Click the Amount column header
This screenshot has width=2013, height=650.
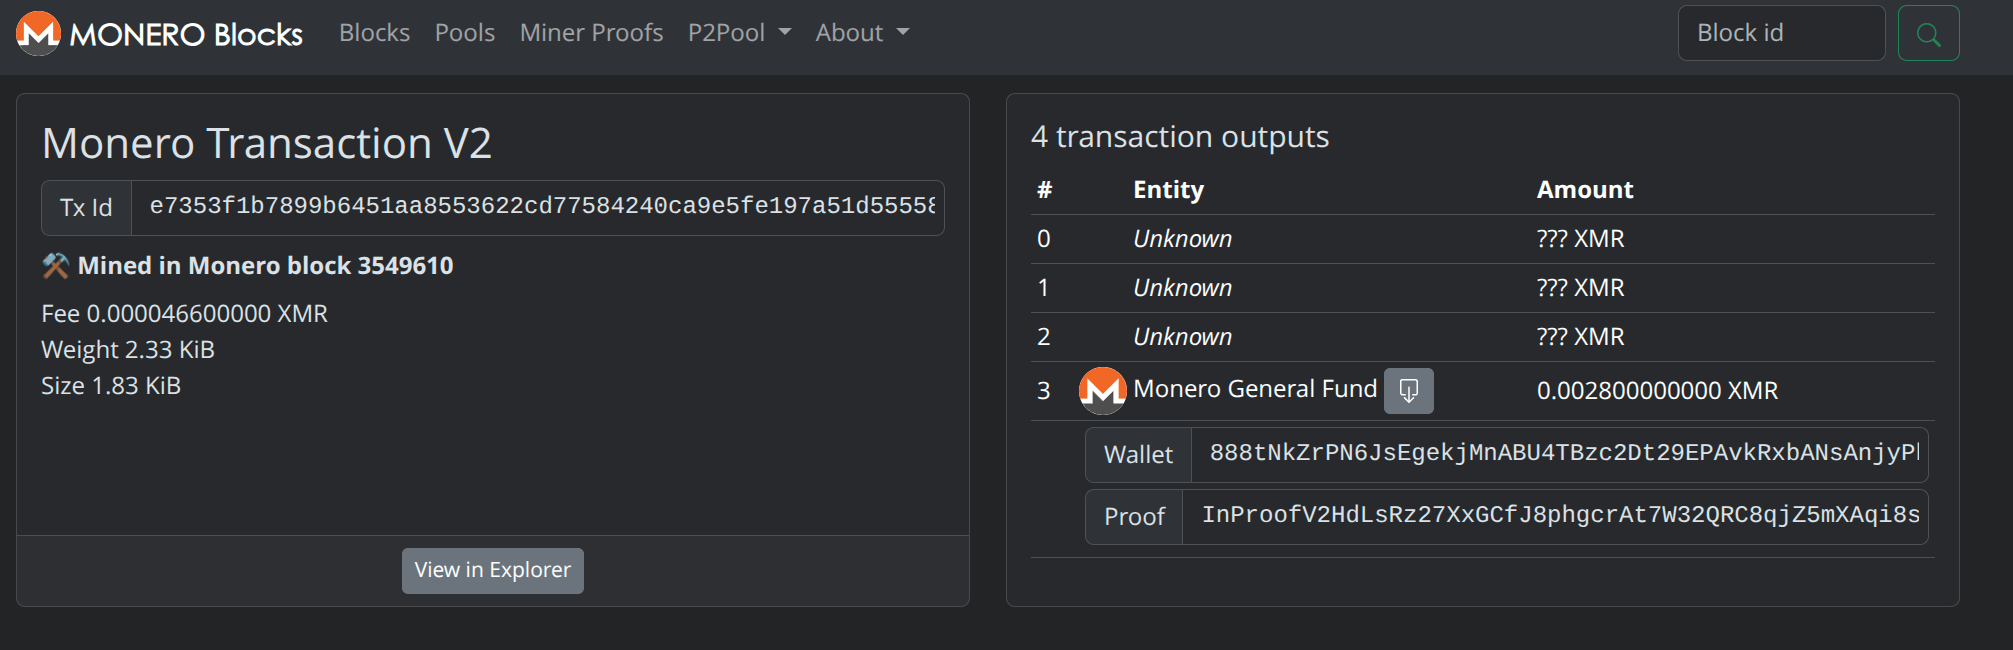pyautogui.click(x=1584, y=190)
